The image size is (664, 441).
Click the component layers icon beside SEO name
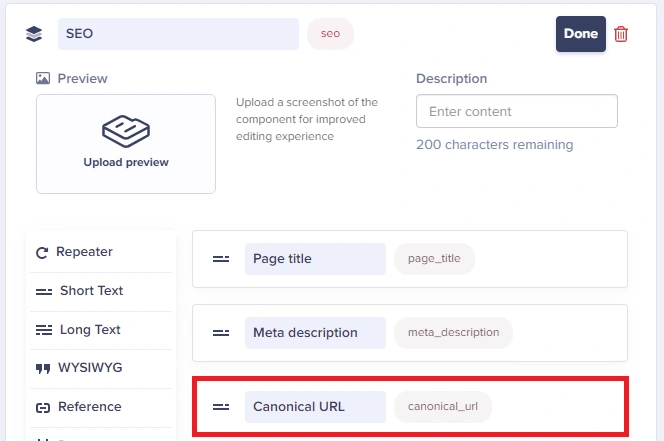[35, 34]
